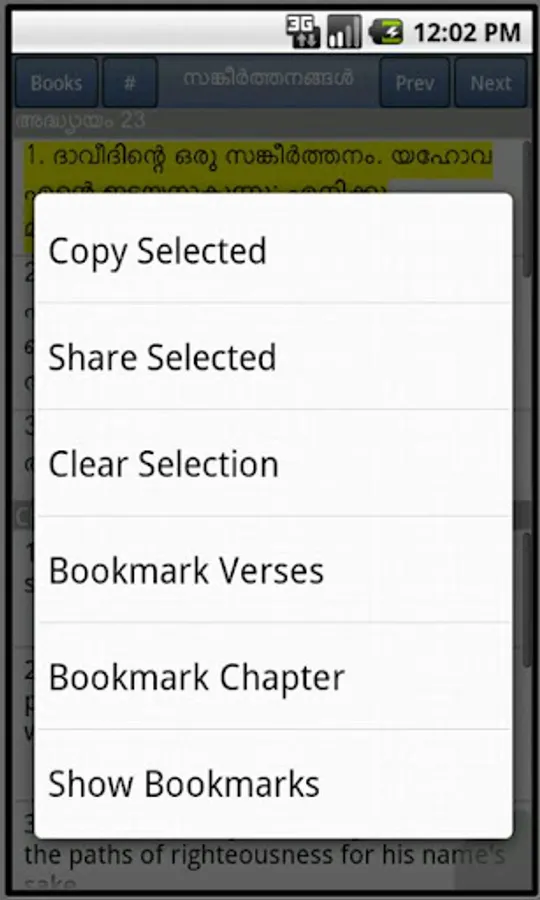Tap Clear Selection entry

pos(273,463)
